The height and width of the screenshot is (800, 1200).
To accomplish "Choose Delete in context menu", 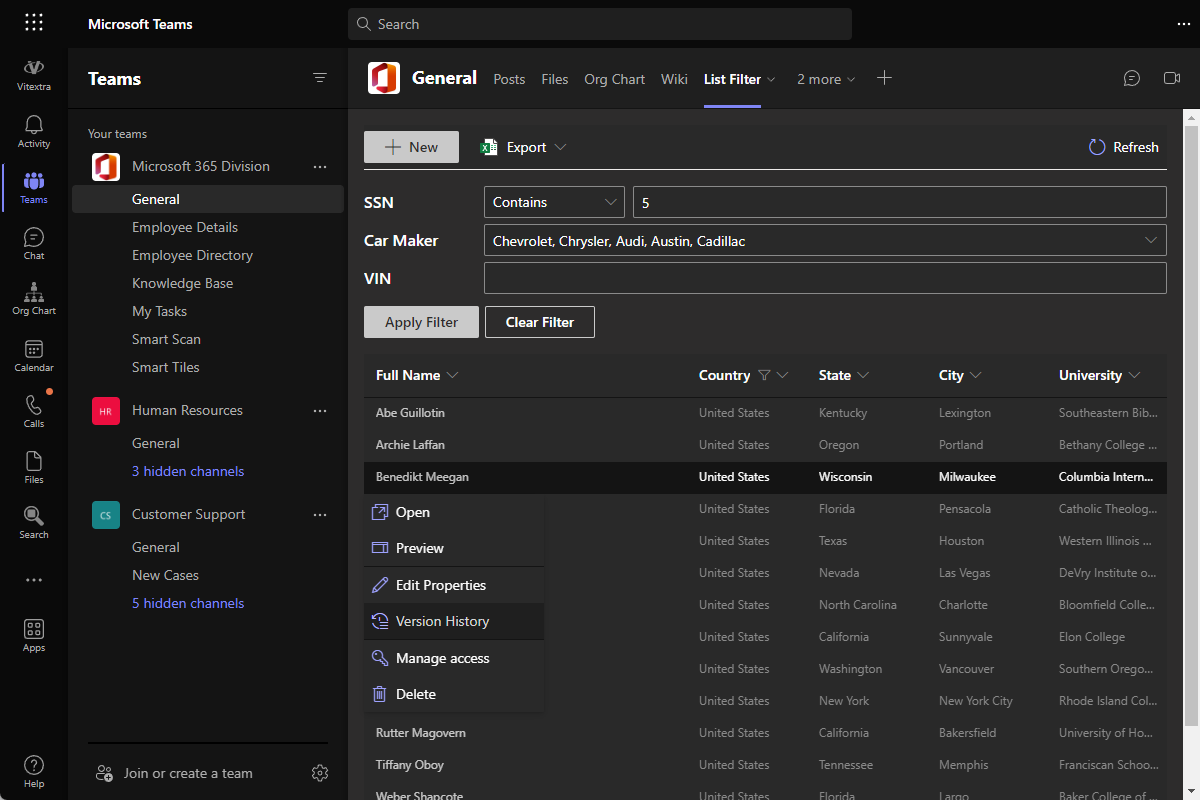I will point(455,694).
